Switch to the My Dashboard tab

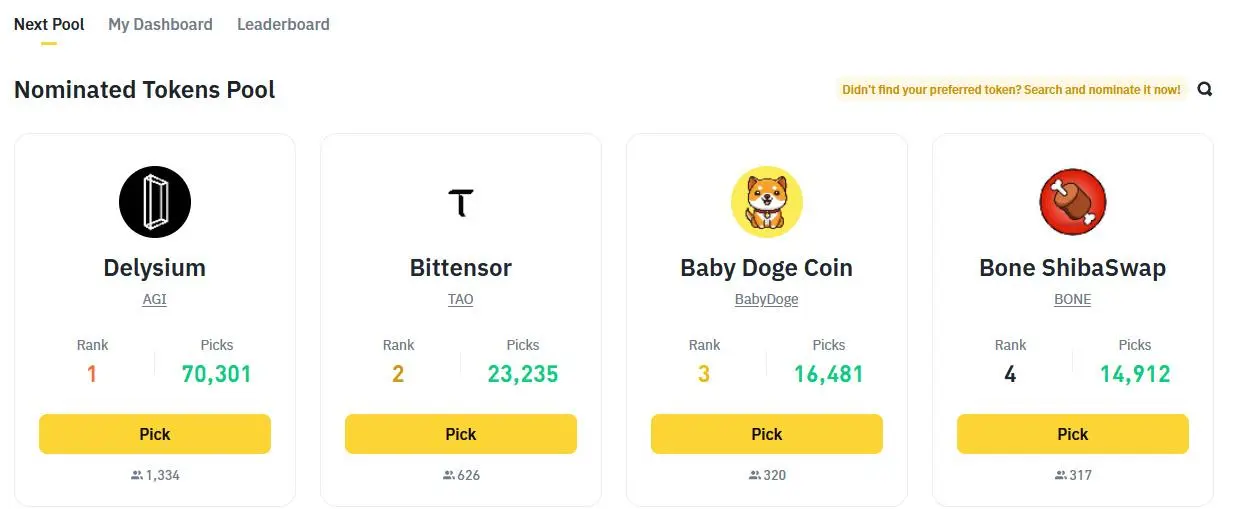[160, 24]
